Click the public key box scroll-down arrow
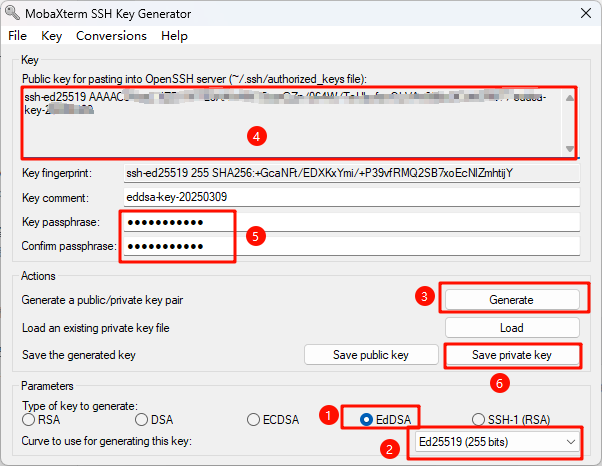This screenshot has height=466, width=602. point(570,149)
